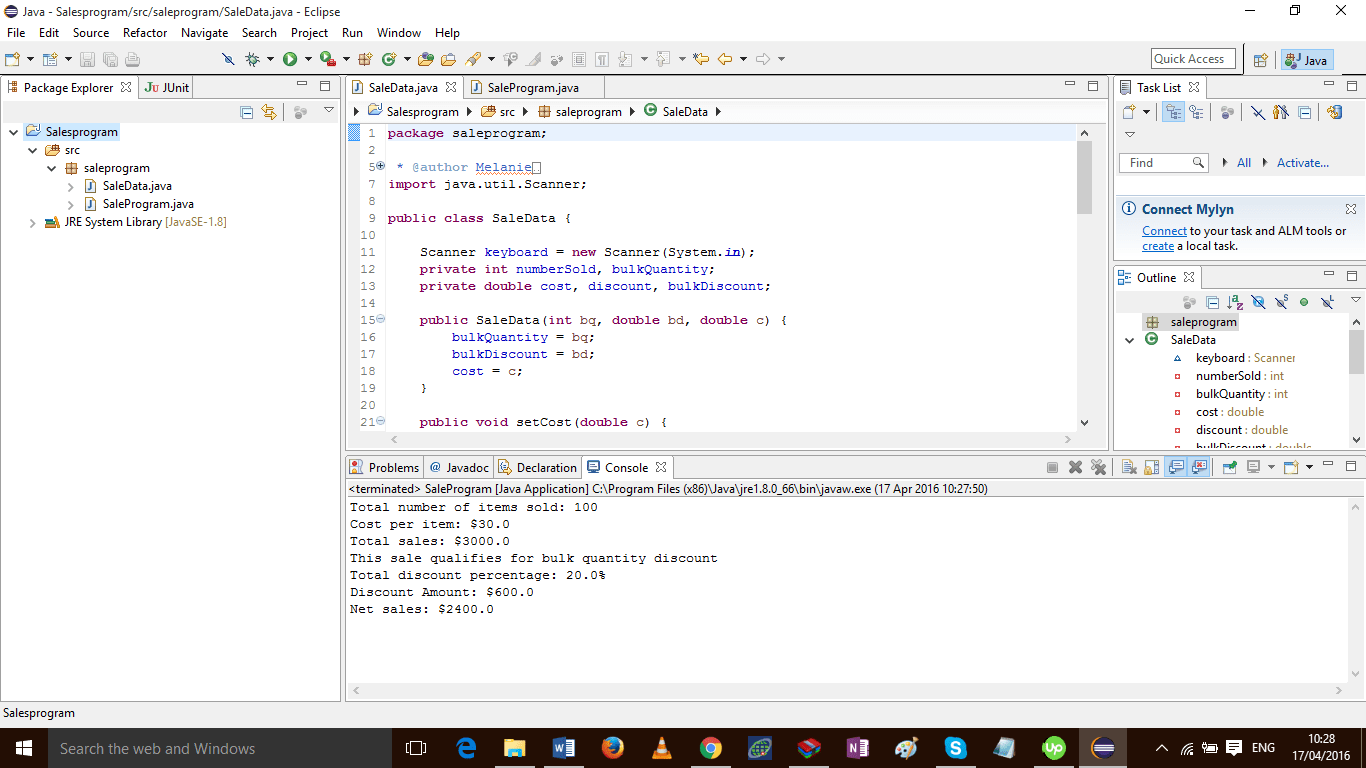
Task: Click Pin Console icon
Action: [1230, 467]
